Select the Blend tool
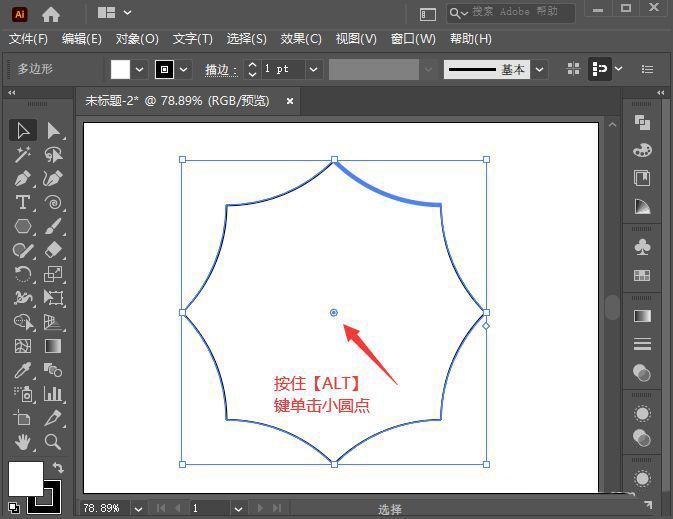 (x=53, y=370)
